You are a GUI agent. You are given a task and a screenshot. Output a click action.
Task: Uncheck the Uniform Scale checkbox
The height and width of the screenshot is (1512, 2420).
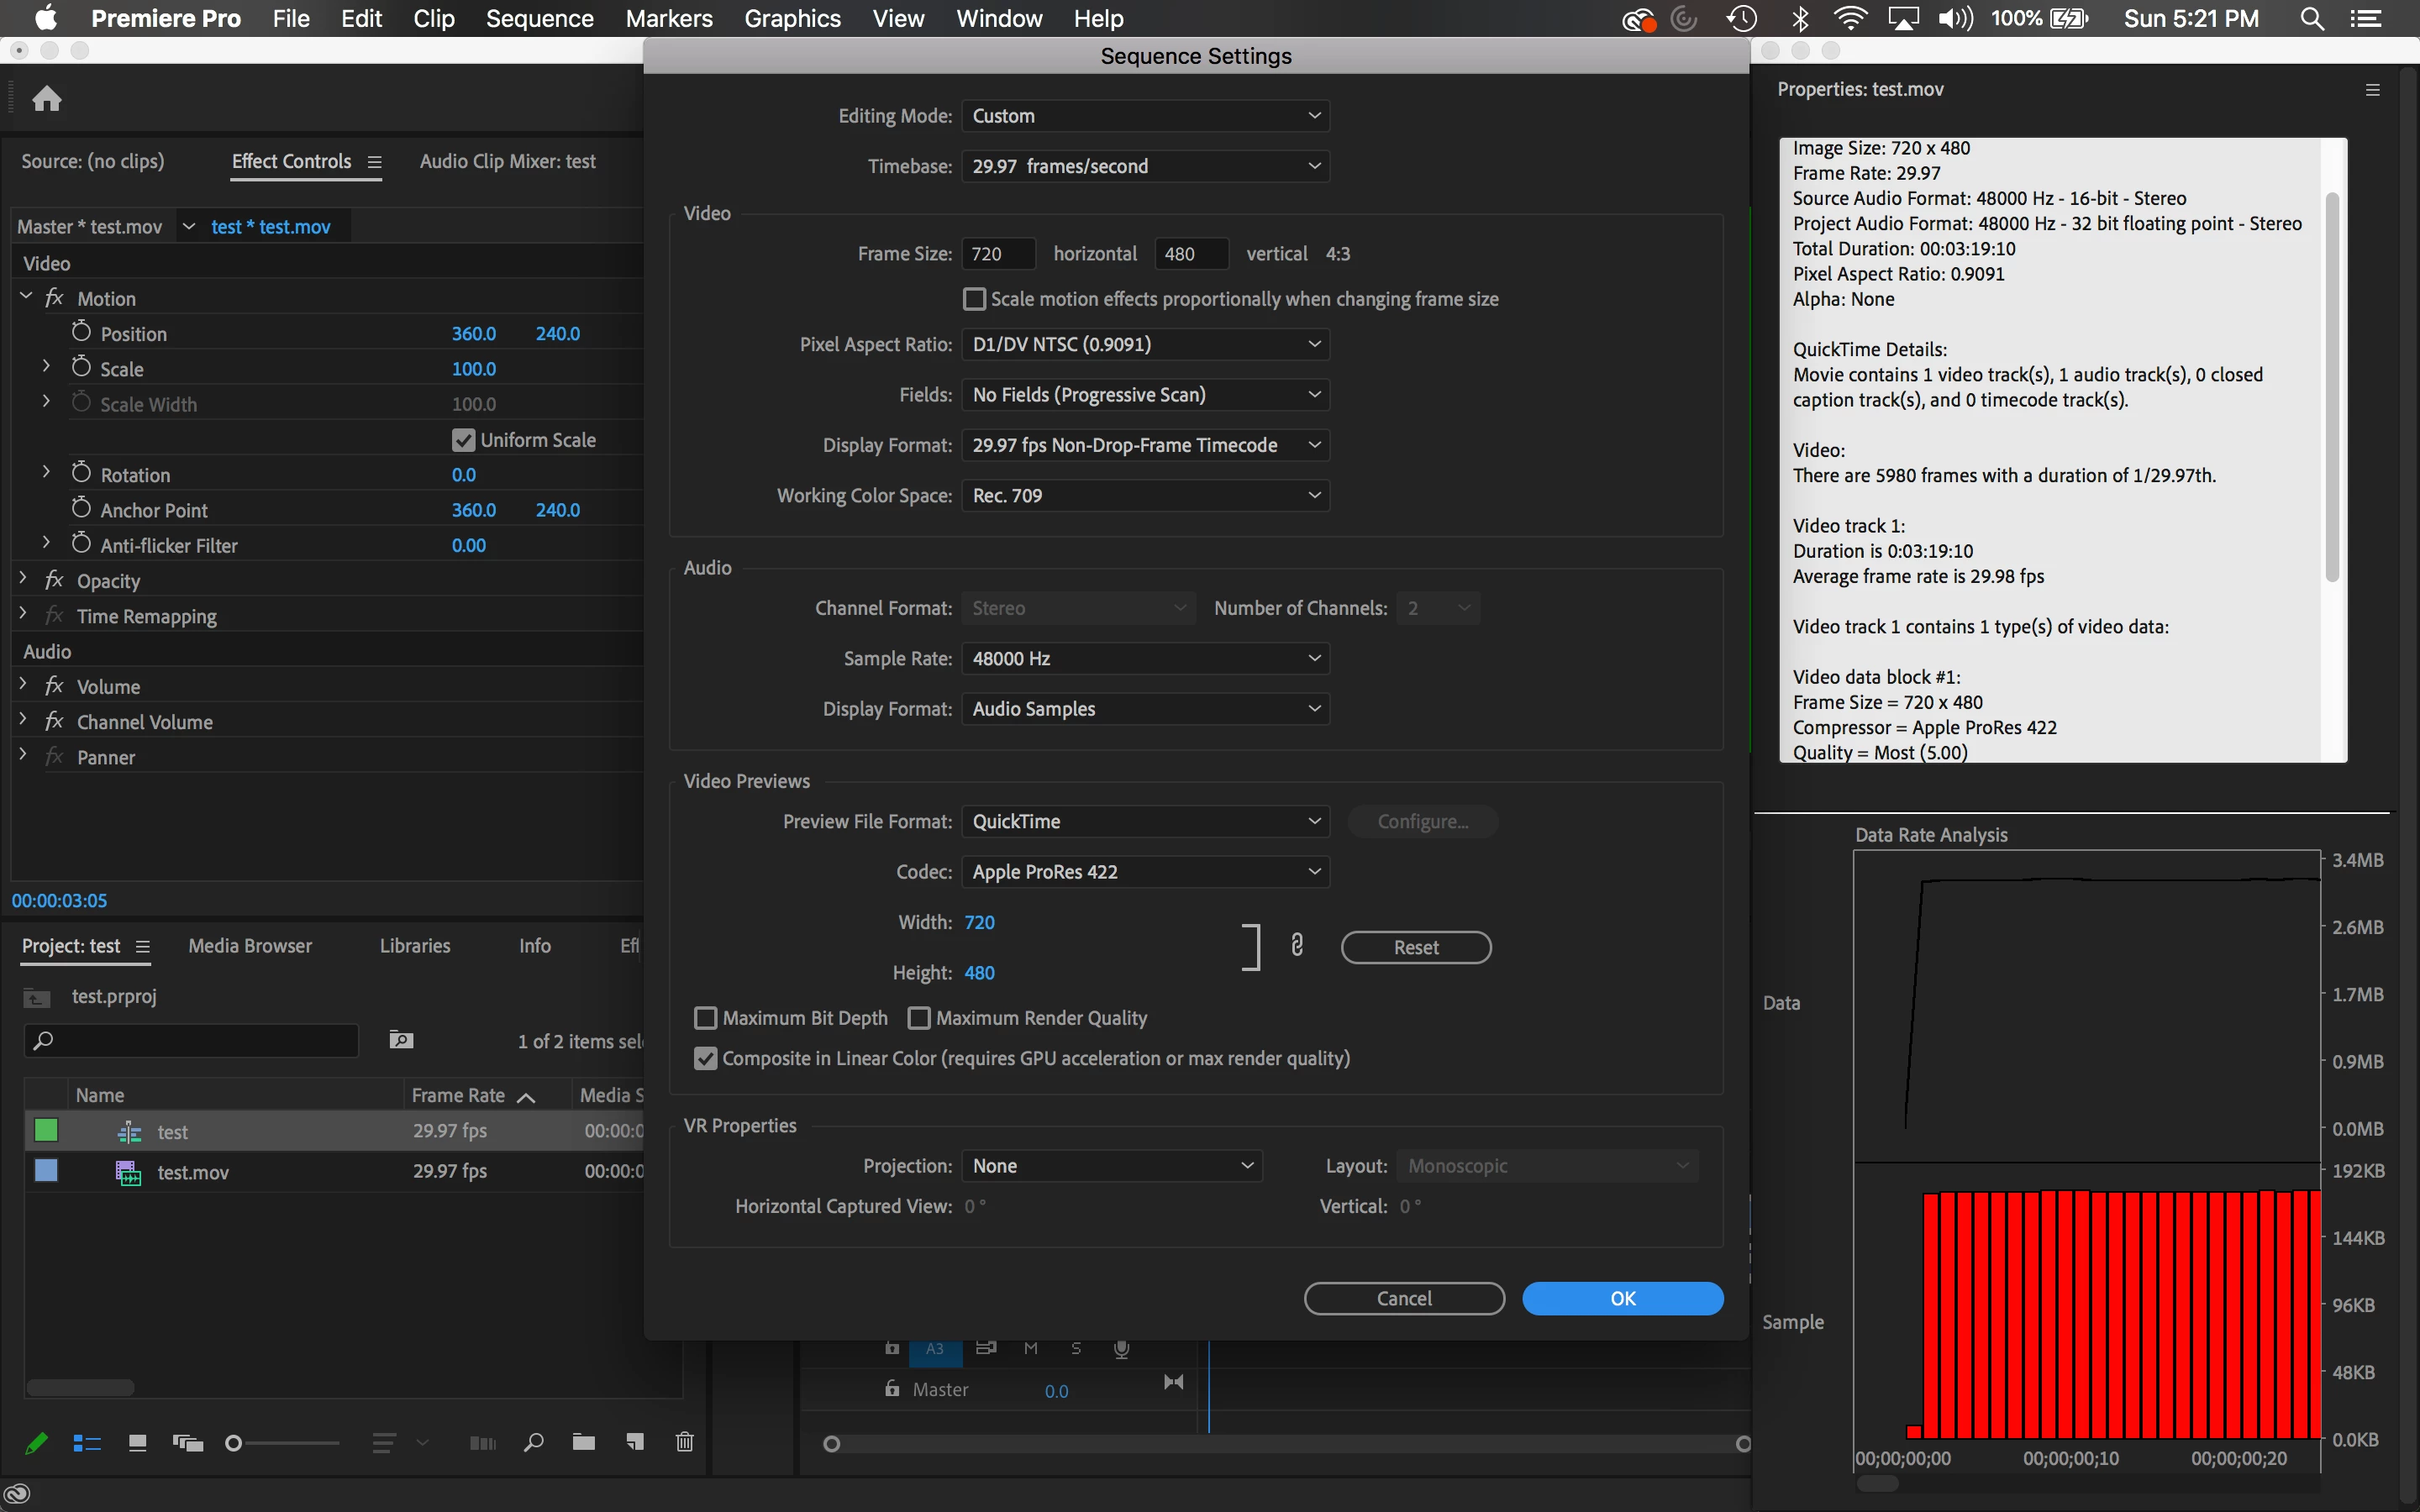463,440
